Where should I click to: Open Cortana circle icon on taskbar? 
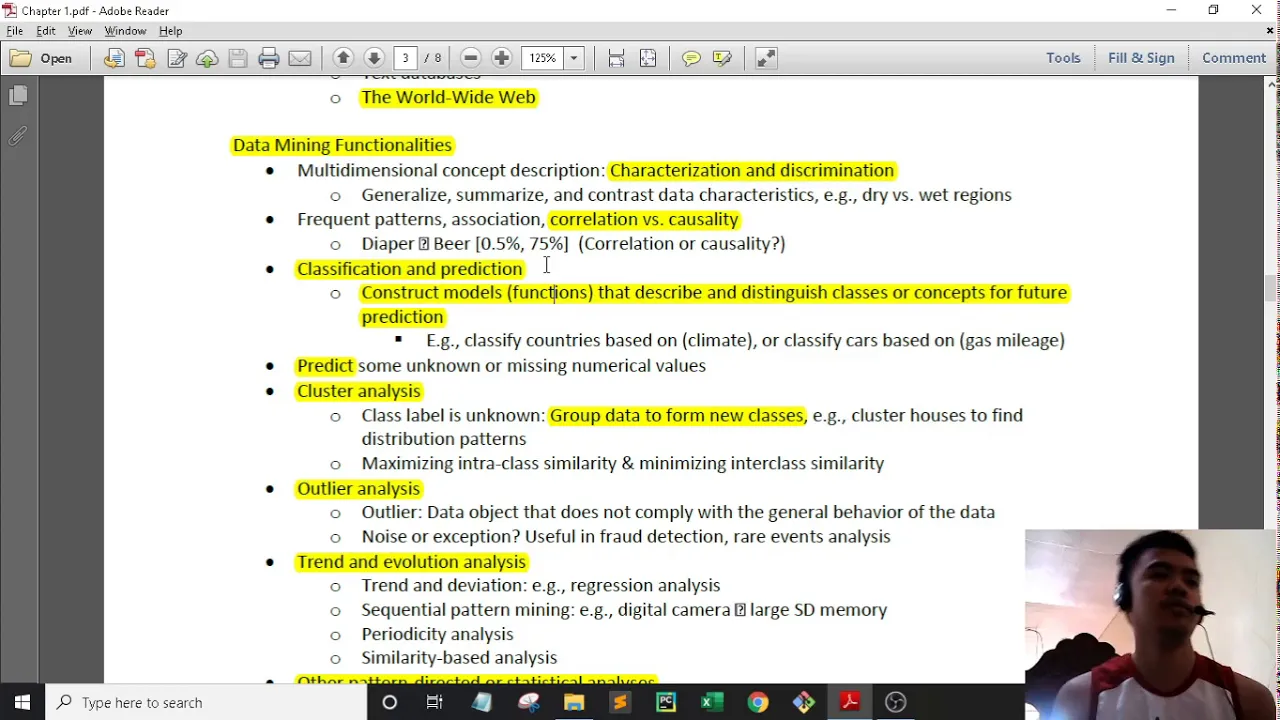tap(390, 702)
